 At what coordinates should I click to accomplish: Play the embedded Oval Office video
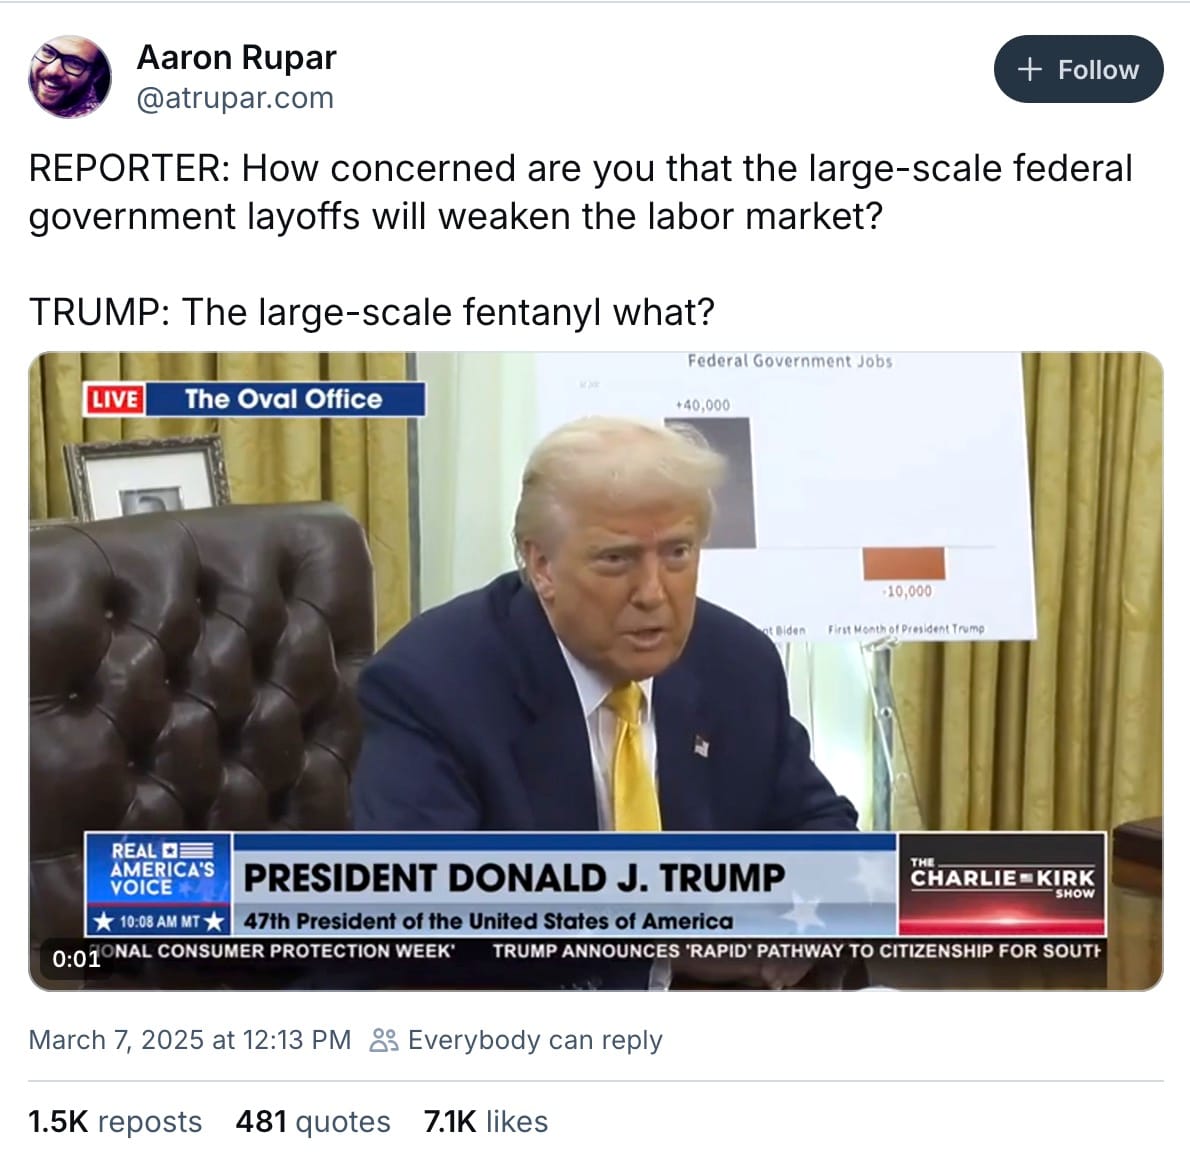point(596,671)
